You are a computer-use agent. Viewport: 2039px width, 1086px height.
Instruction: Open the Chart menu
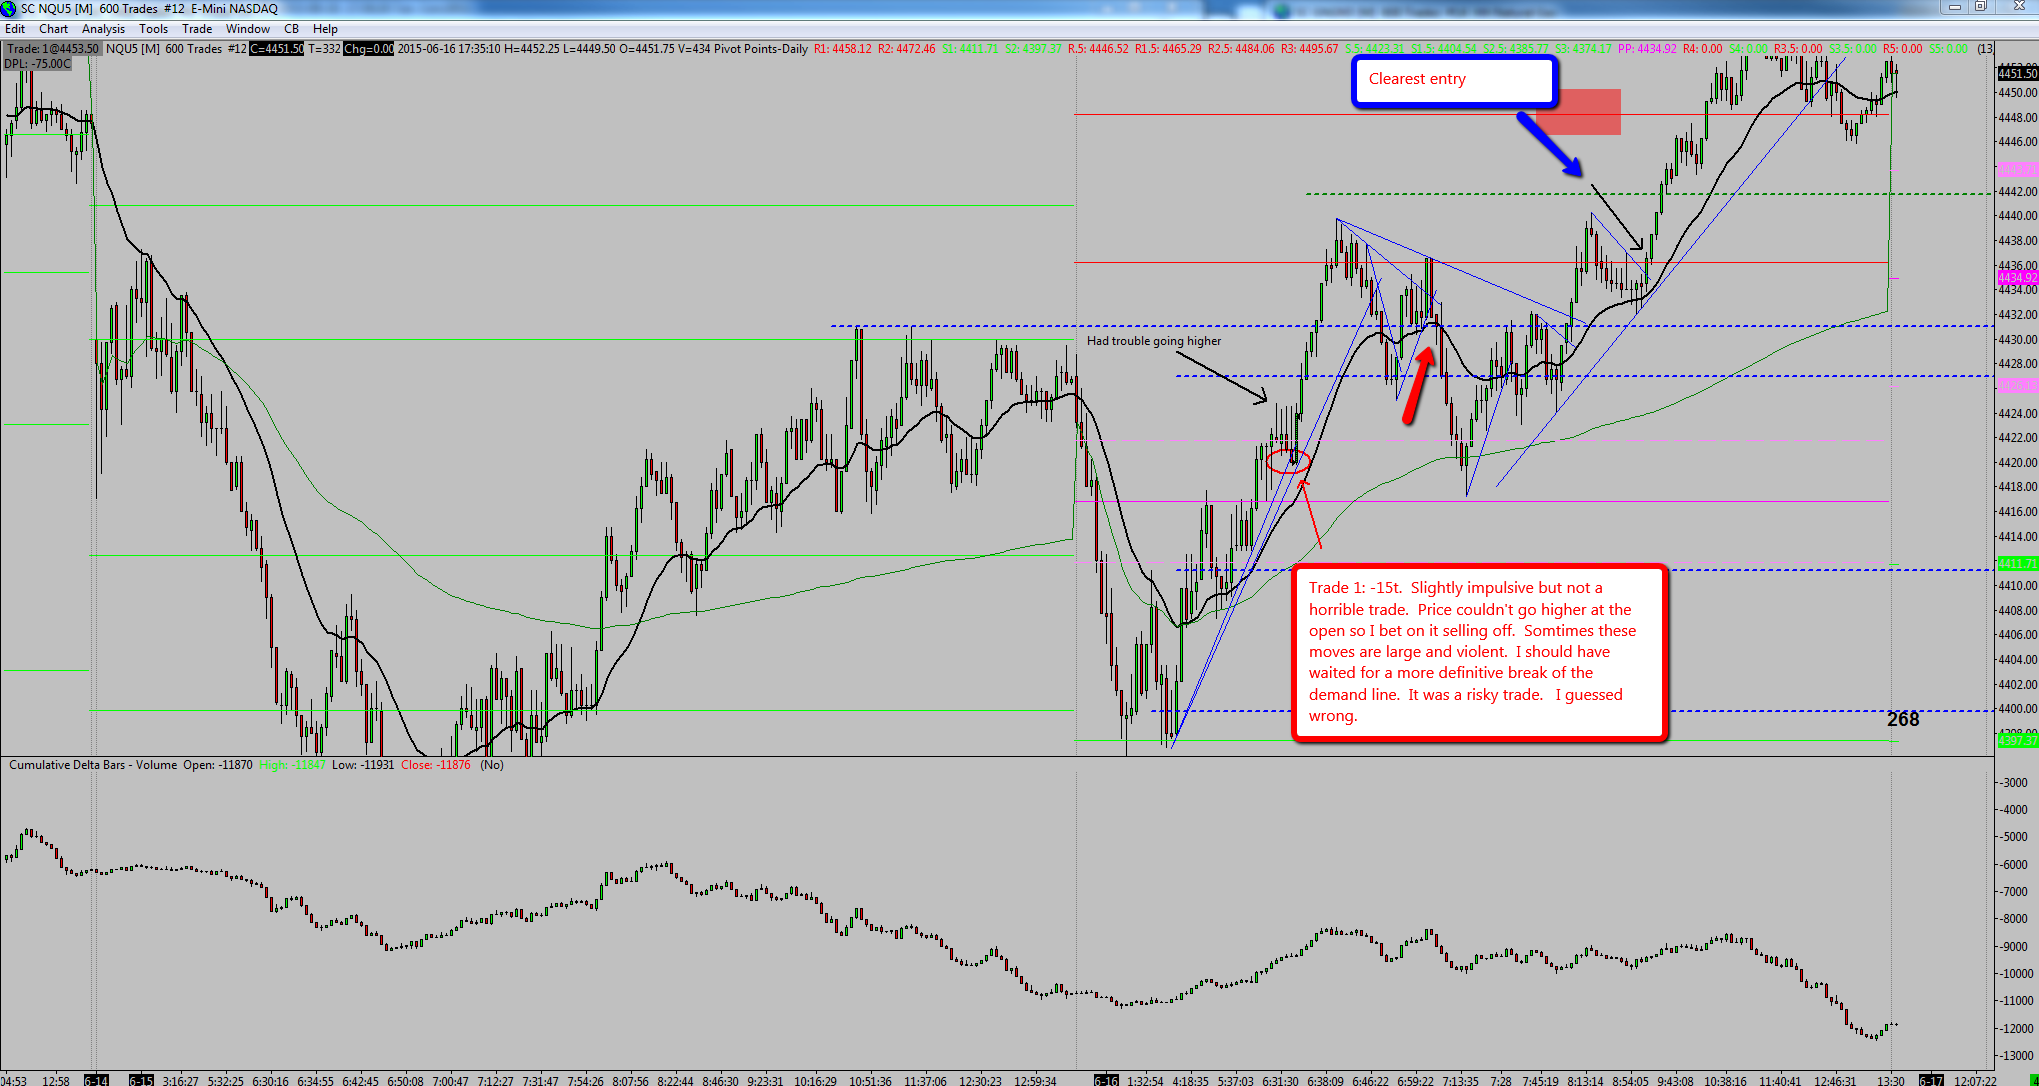coord(53,29)
